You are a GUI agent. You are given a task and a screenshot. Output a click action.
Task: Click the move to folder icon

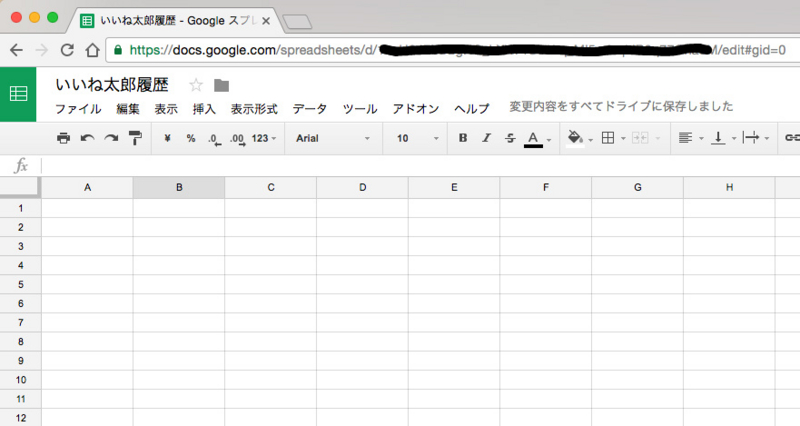click(x=221, y=85)
